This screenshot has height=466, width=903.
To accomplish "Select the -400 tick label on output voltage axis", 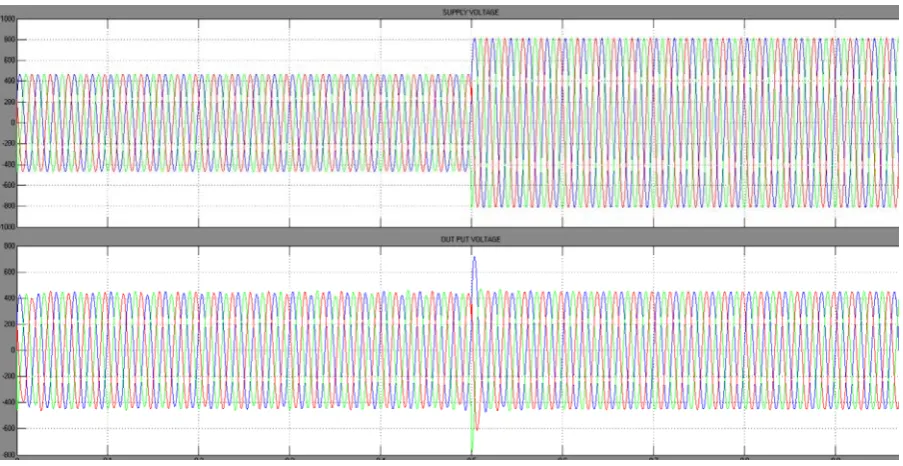I will point(8,402).
